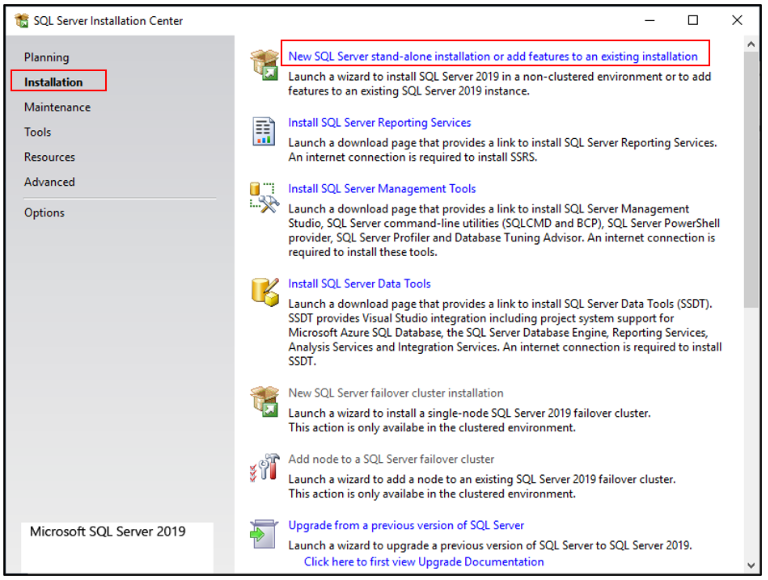Image resolution: width=768 pixels, height=580 pixels.
Task: Click the SQL Server Data Tools icon
Action: click(x=265, y=292)
